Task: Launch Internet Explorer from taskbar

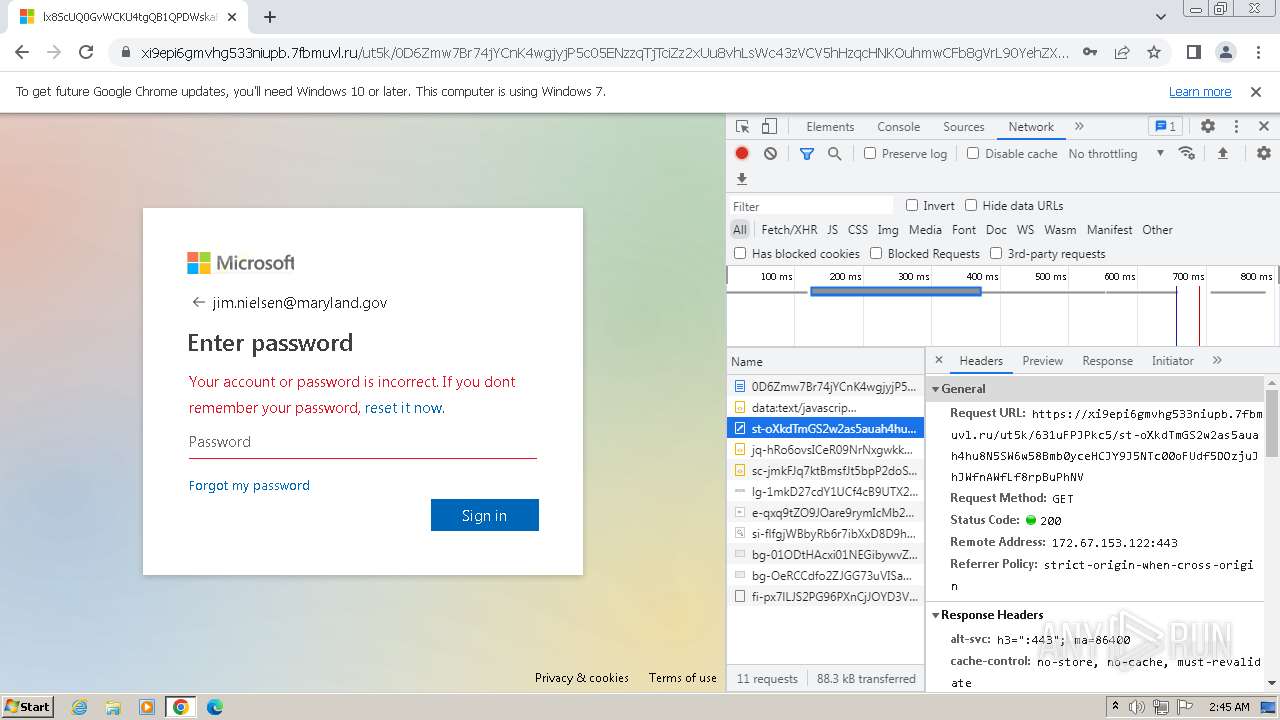Action: point(80,707)
